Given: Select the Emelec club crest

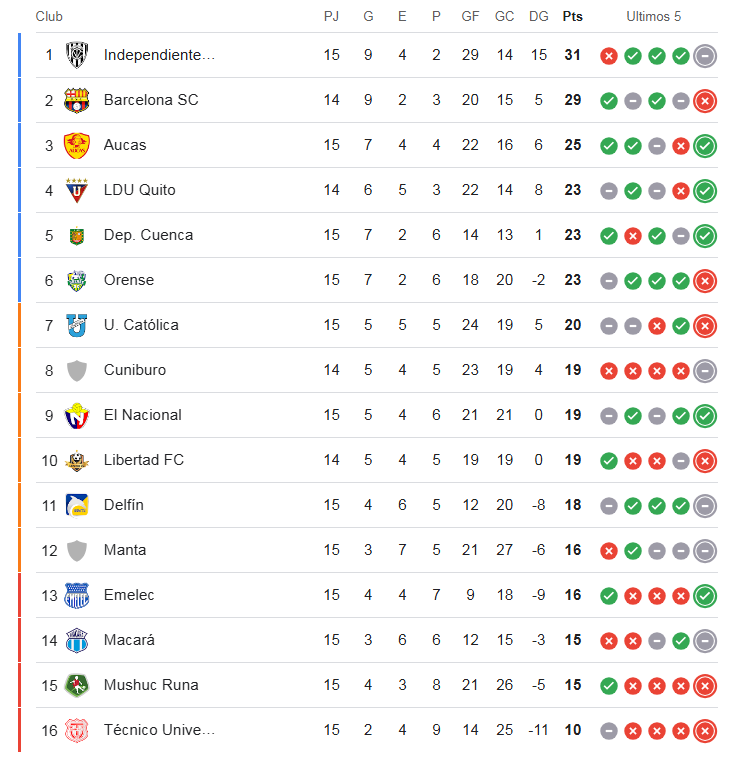Looking at the screenshot, I should coord(77,595).
